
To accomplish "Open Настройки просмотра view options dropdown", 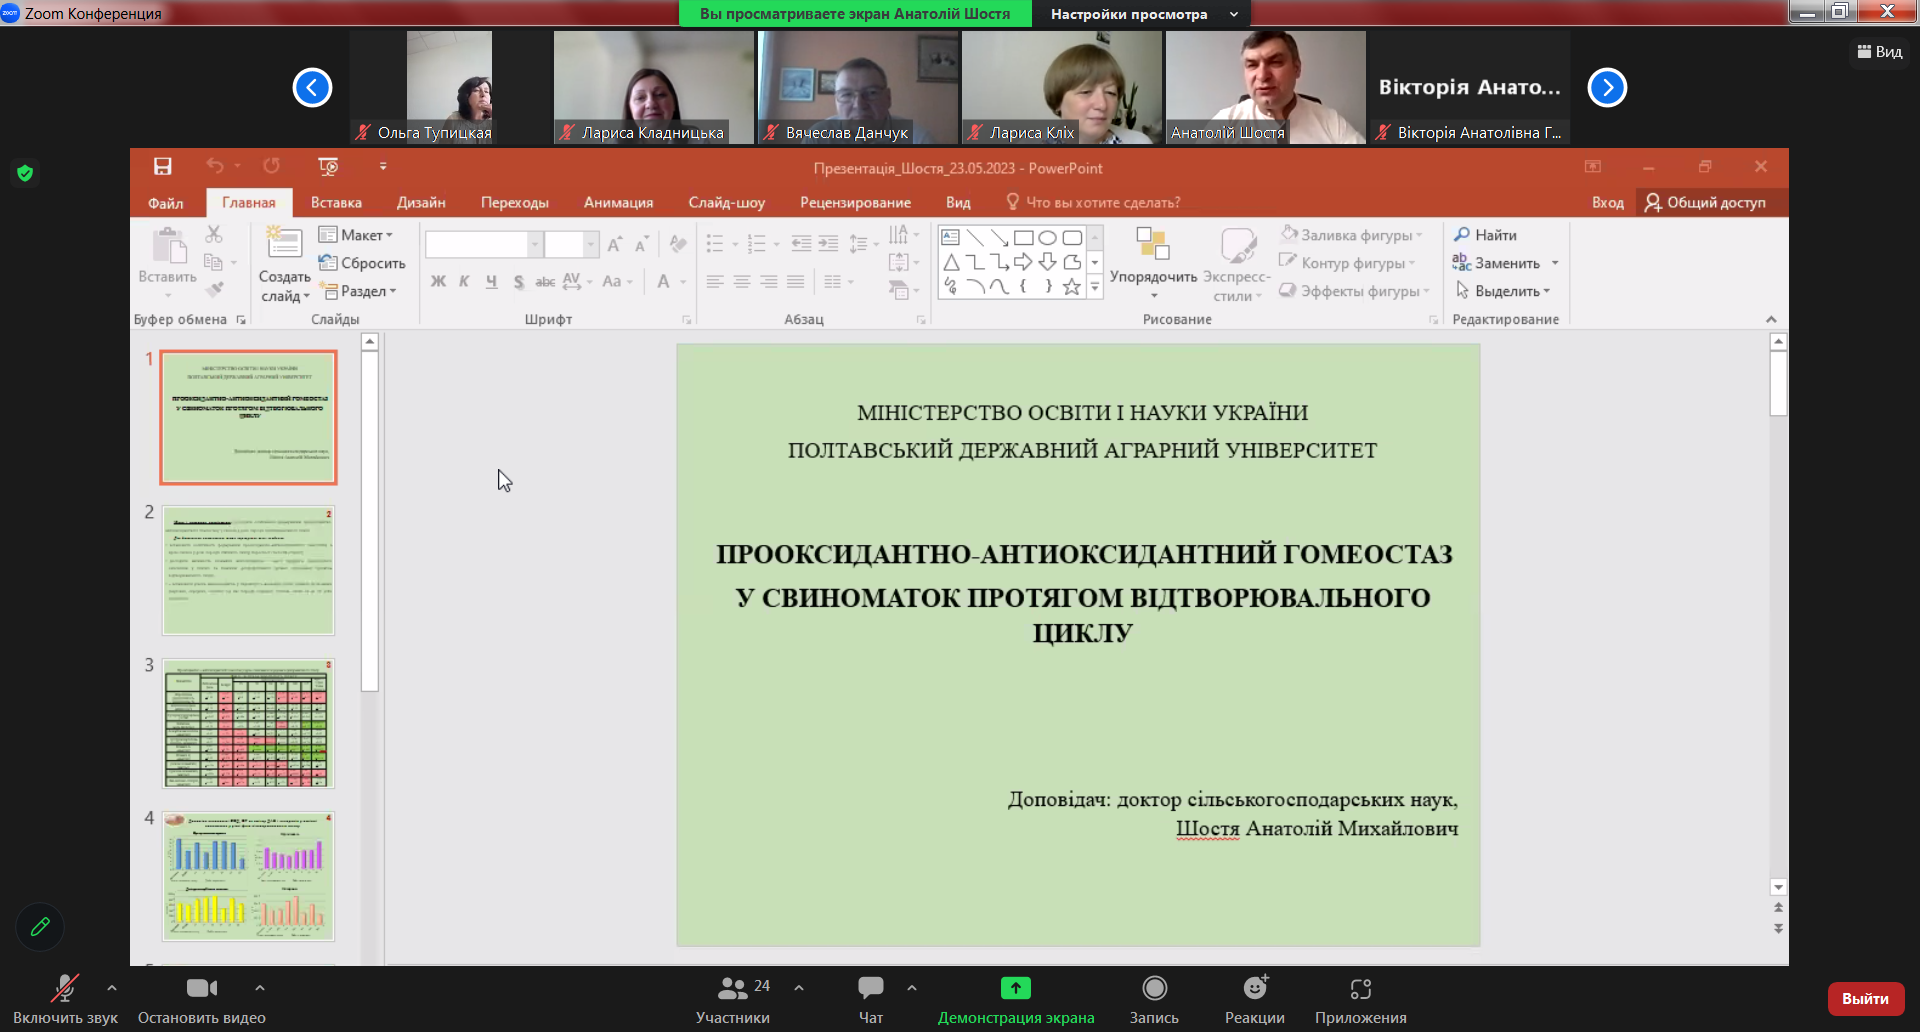I will click(1143, 14).
